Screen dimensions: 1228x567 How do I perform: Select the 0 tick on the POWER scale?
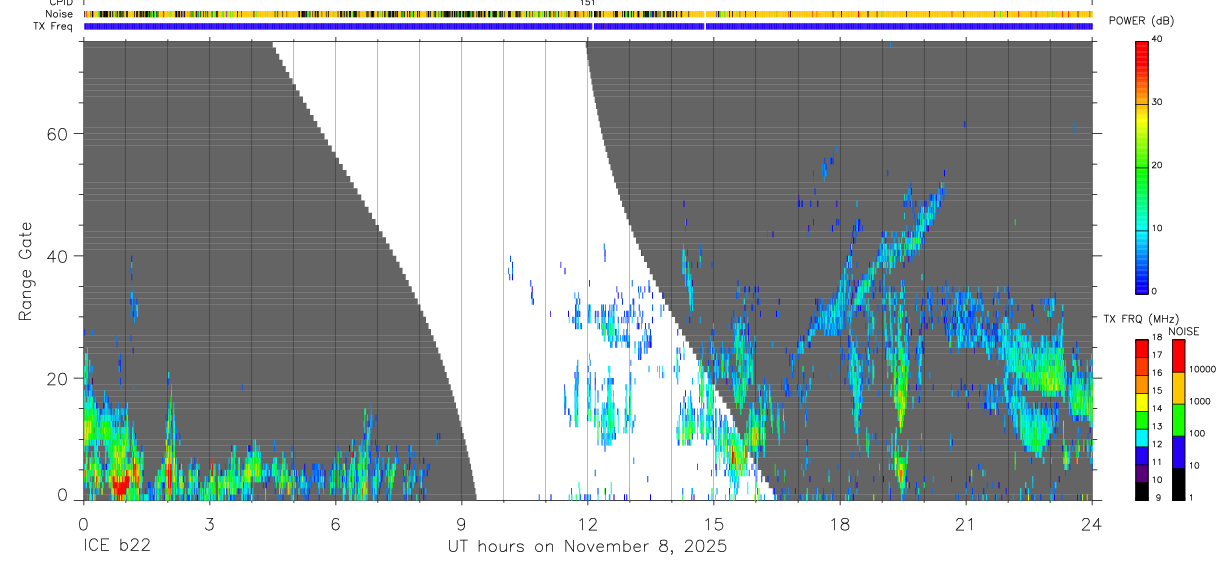1155,291
